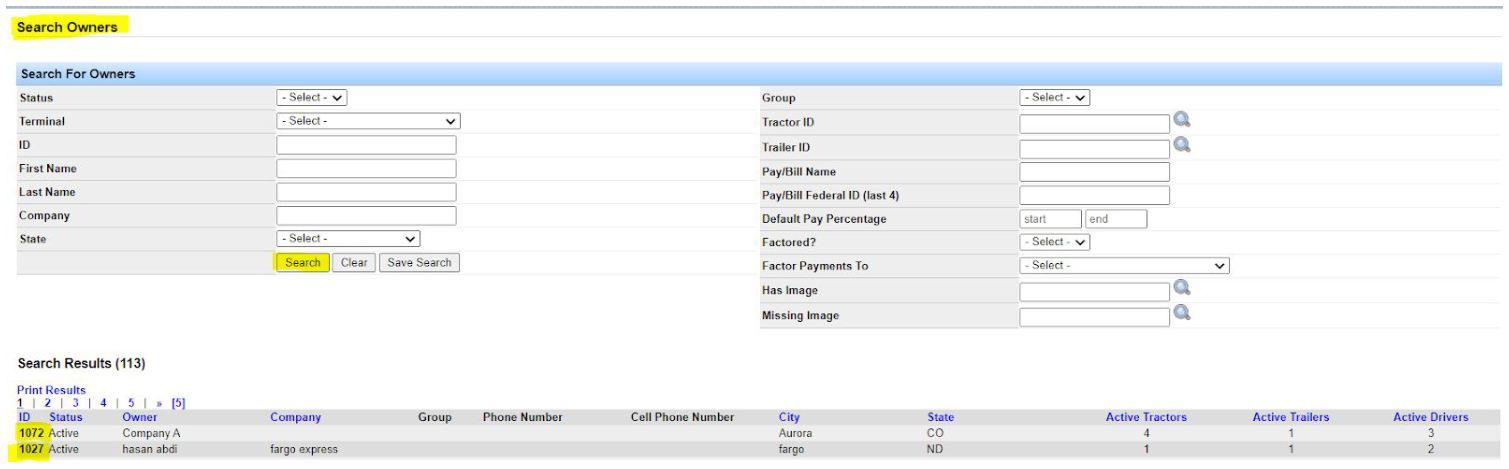Image resolution: width=1509 pixels, height=469 pixels.
Task: Click the Search button
Action: coord(302,263)
